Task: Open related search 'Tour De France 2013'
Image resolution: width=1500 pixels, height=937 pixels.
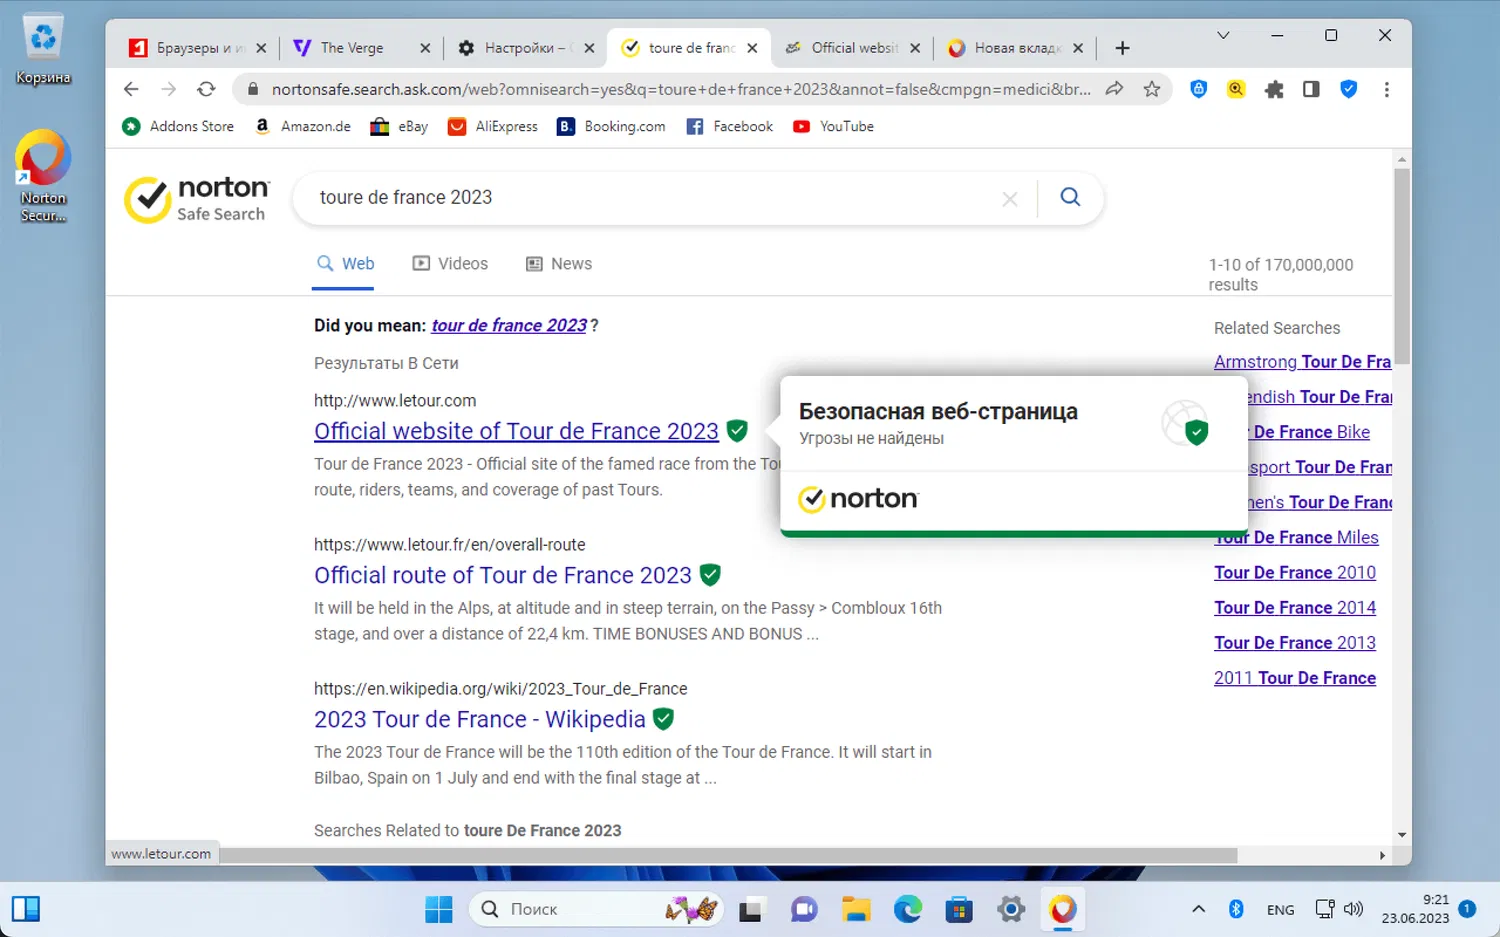Action: point(1295,643)
